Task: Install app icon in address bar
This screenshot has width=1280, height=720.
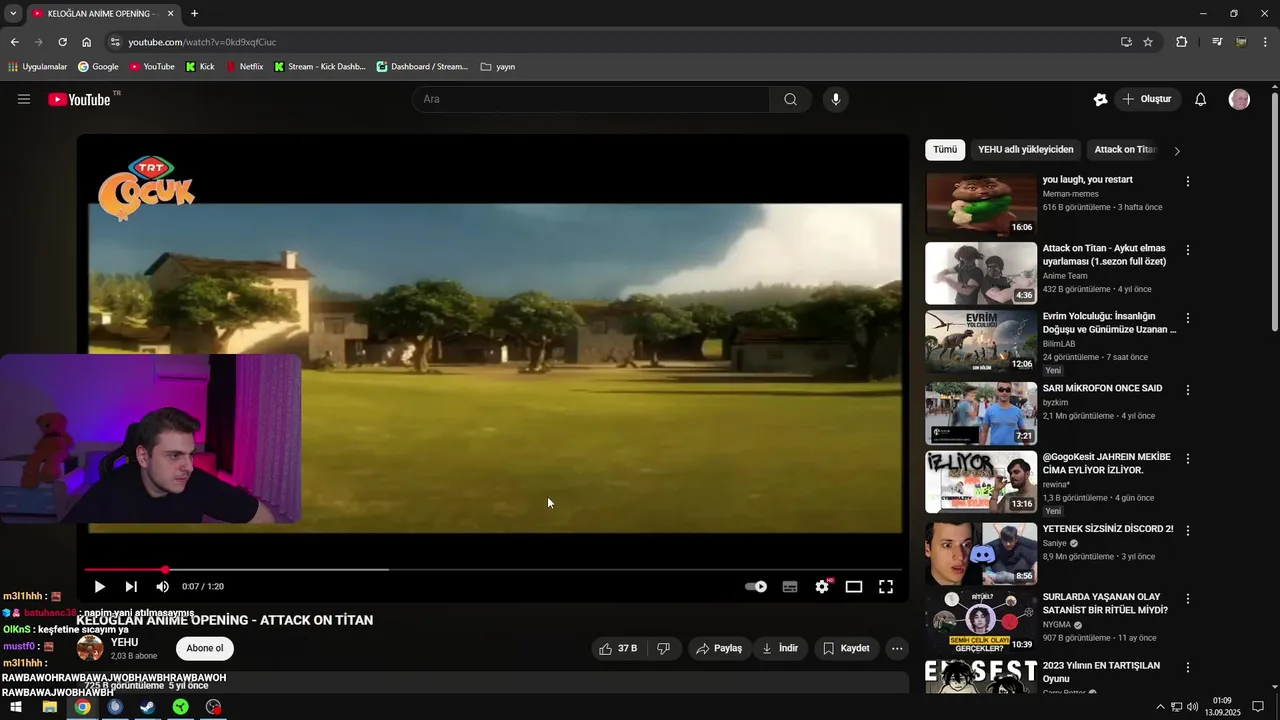Action: [1126, 42]
